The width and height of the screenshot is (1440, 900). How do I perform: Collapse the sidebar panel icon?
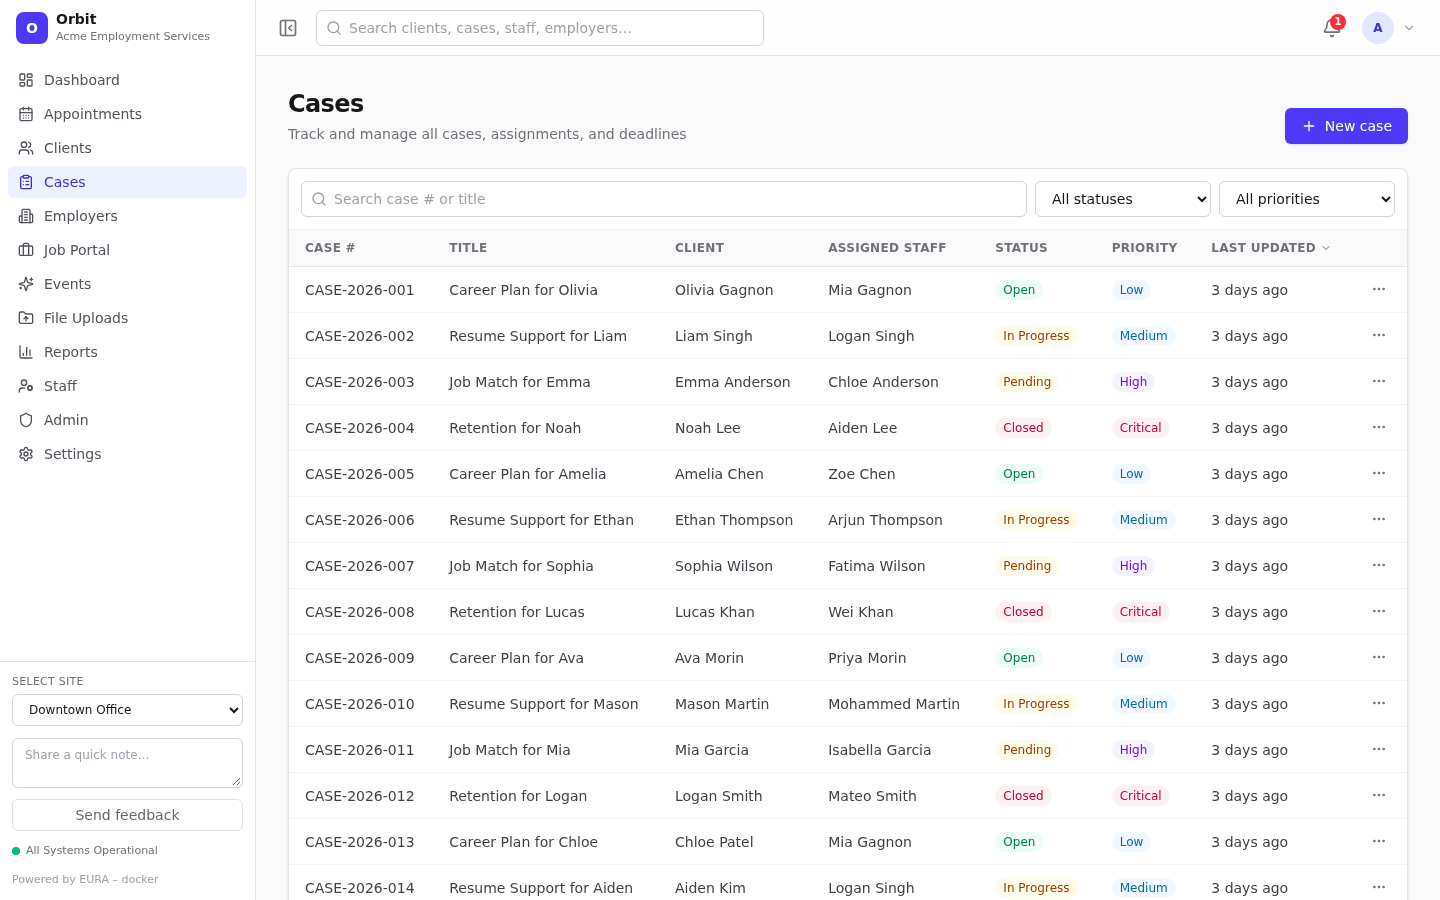(x=288, y=28)
